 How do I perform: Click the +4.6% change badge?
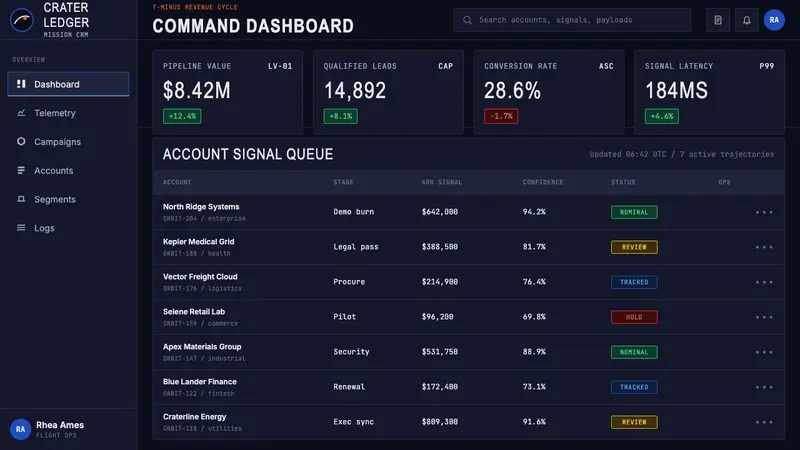pyautogui.click(x=662, y=116)
